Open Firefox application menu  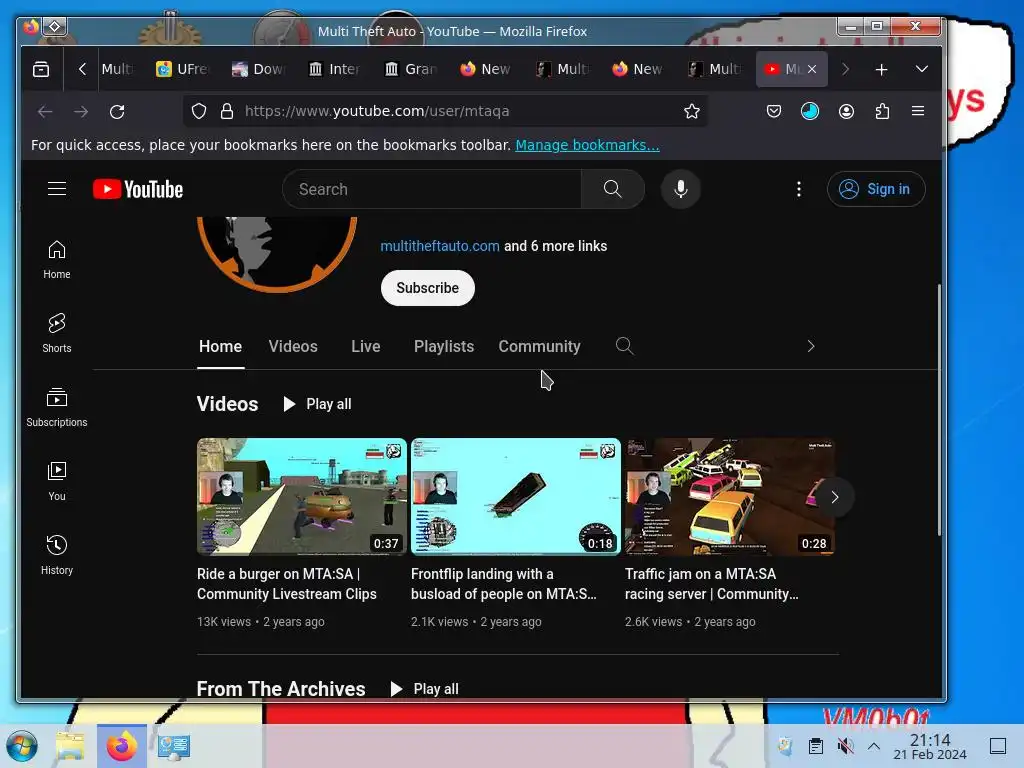point(918,112)
